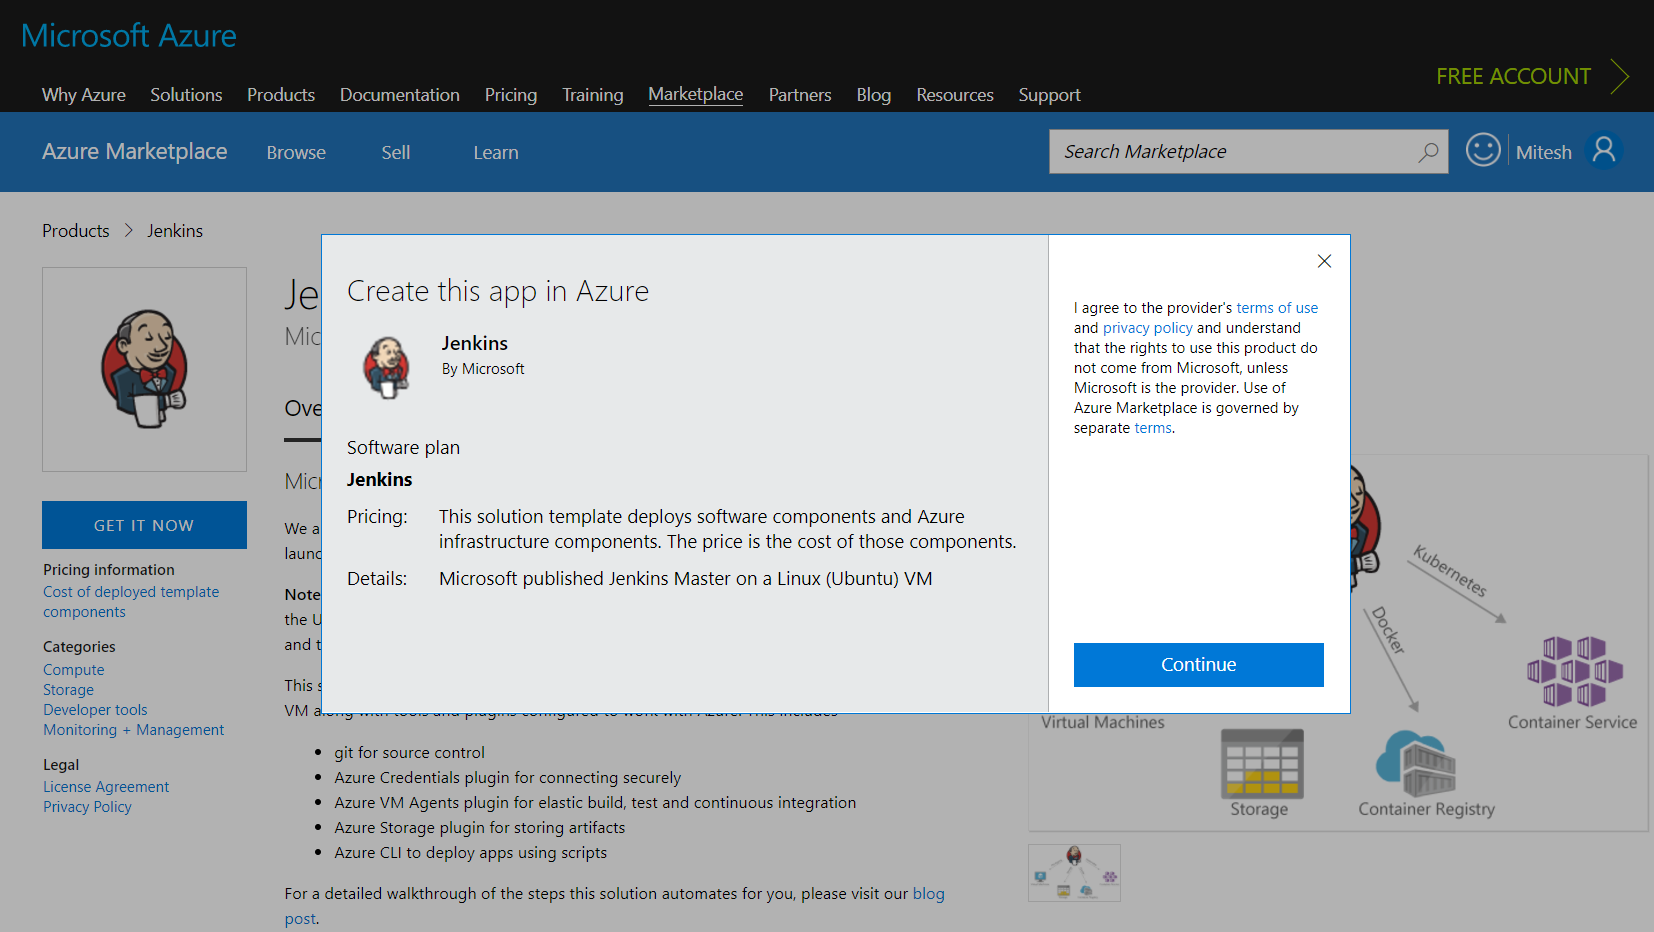Open Monitoring + Management category
Viewport: 1654px width, 932px height.
point(134,730)
